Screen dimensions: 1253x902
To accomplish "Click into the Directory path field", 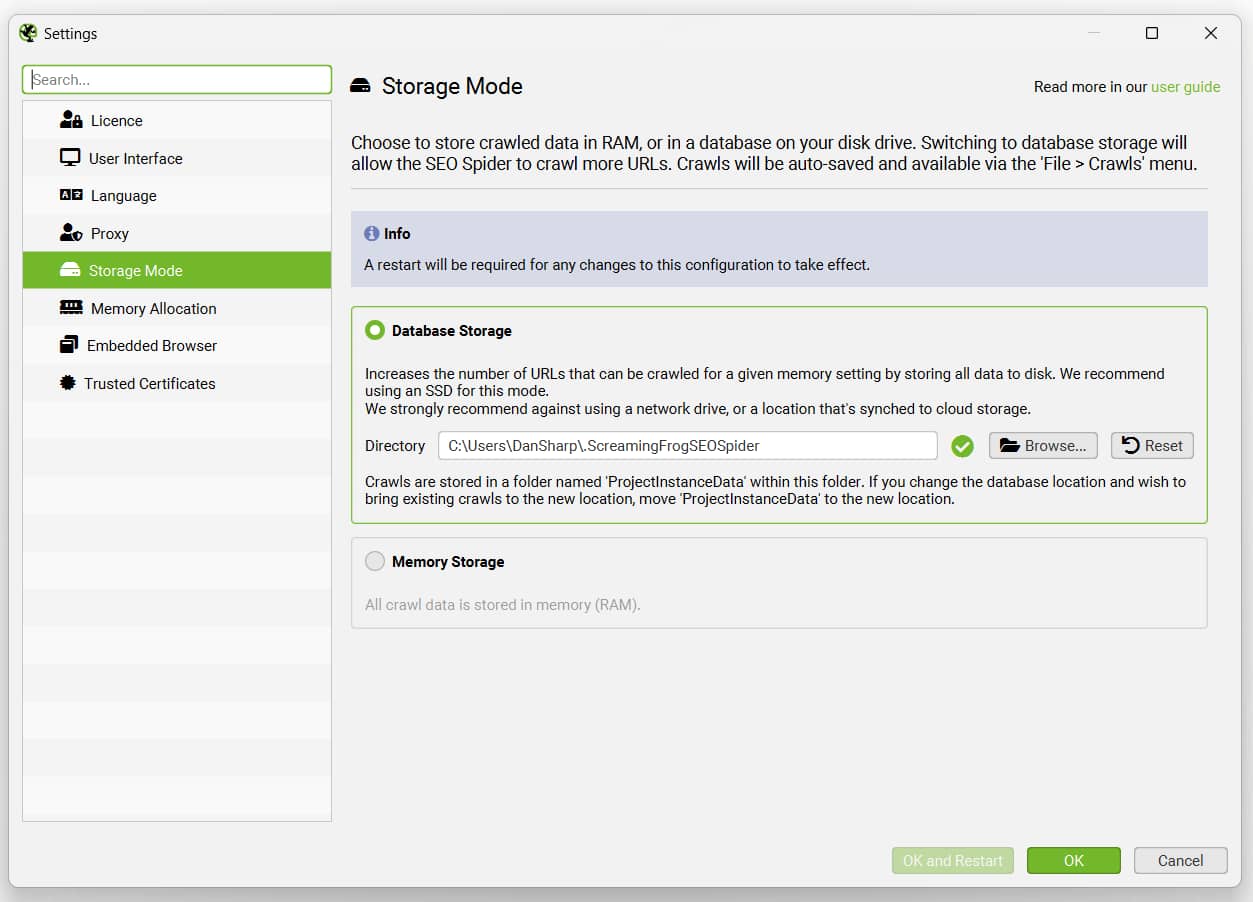I will (687, 446).
